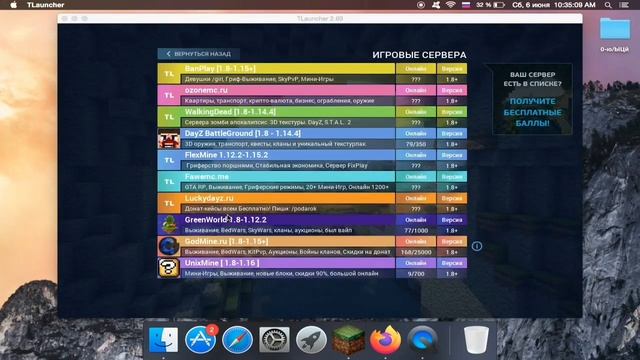This screenshot has width=640, height=360.
Task: Open Firefox from the dock
Action: click(x=385, y=340)
